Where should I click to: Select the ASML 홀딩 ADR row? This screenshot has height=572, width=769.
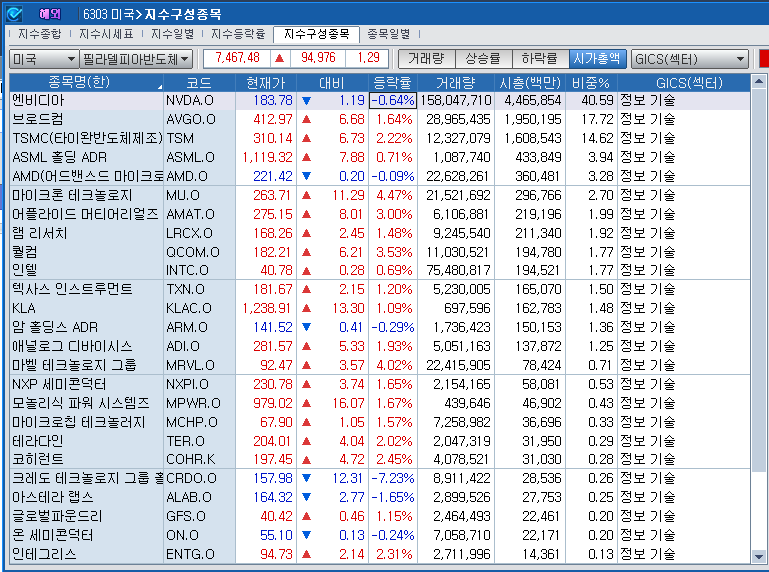pyautogui.click(x=380, y=157)
